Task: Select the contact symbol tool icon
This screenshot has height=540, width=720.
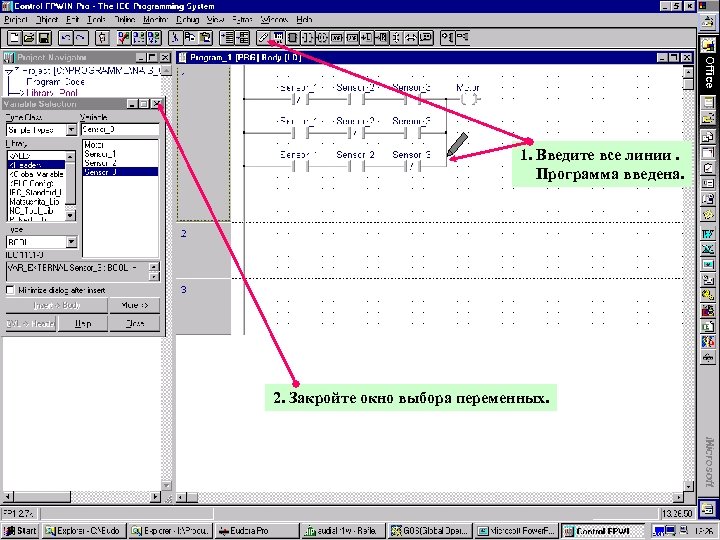Action: (307, 38)
